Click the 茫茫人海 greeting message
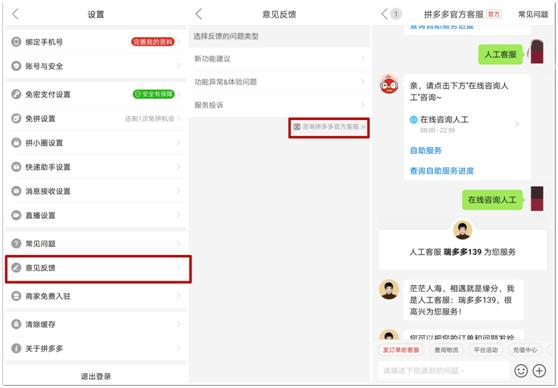558x388 pixels. tap(464, 299)
